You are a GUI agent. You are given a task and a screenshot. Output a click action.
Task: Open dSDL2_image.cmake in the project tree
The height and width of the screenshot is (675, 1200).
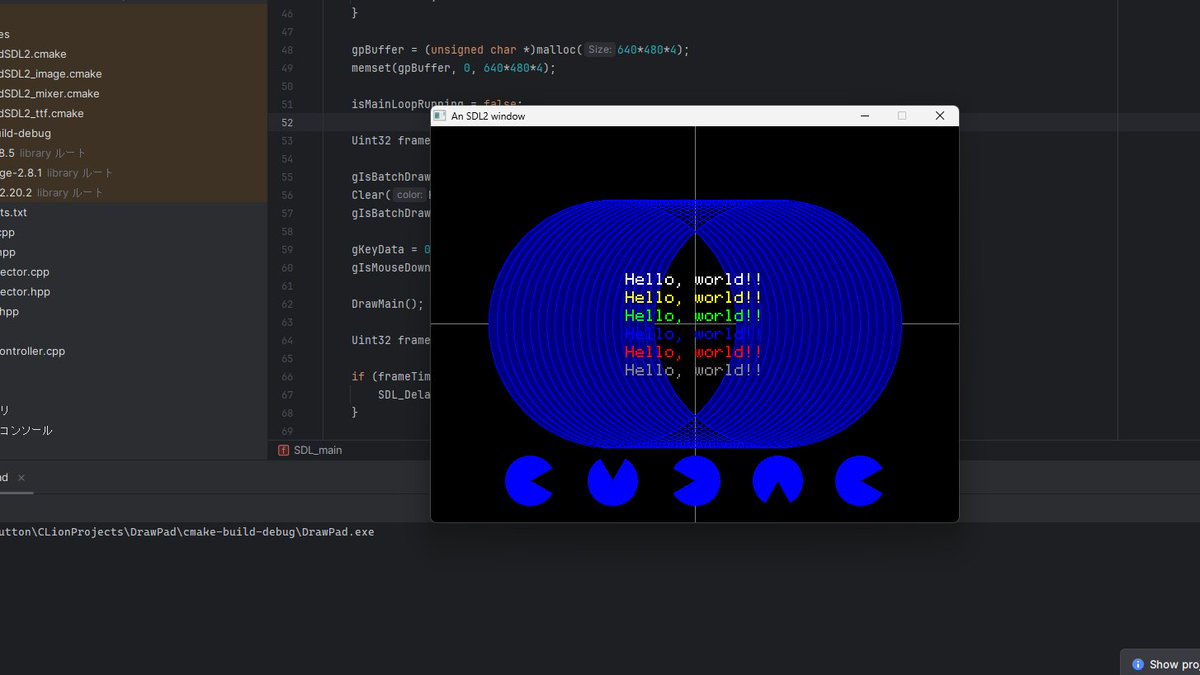click(51, 74)
